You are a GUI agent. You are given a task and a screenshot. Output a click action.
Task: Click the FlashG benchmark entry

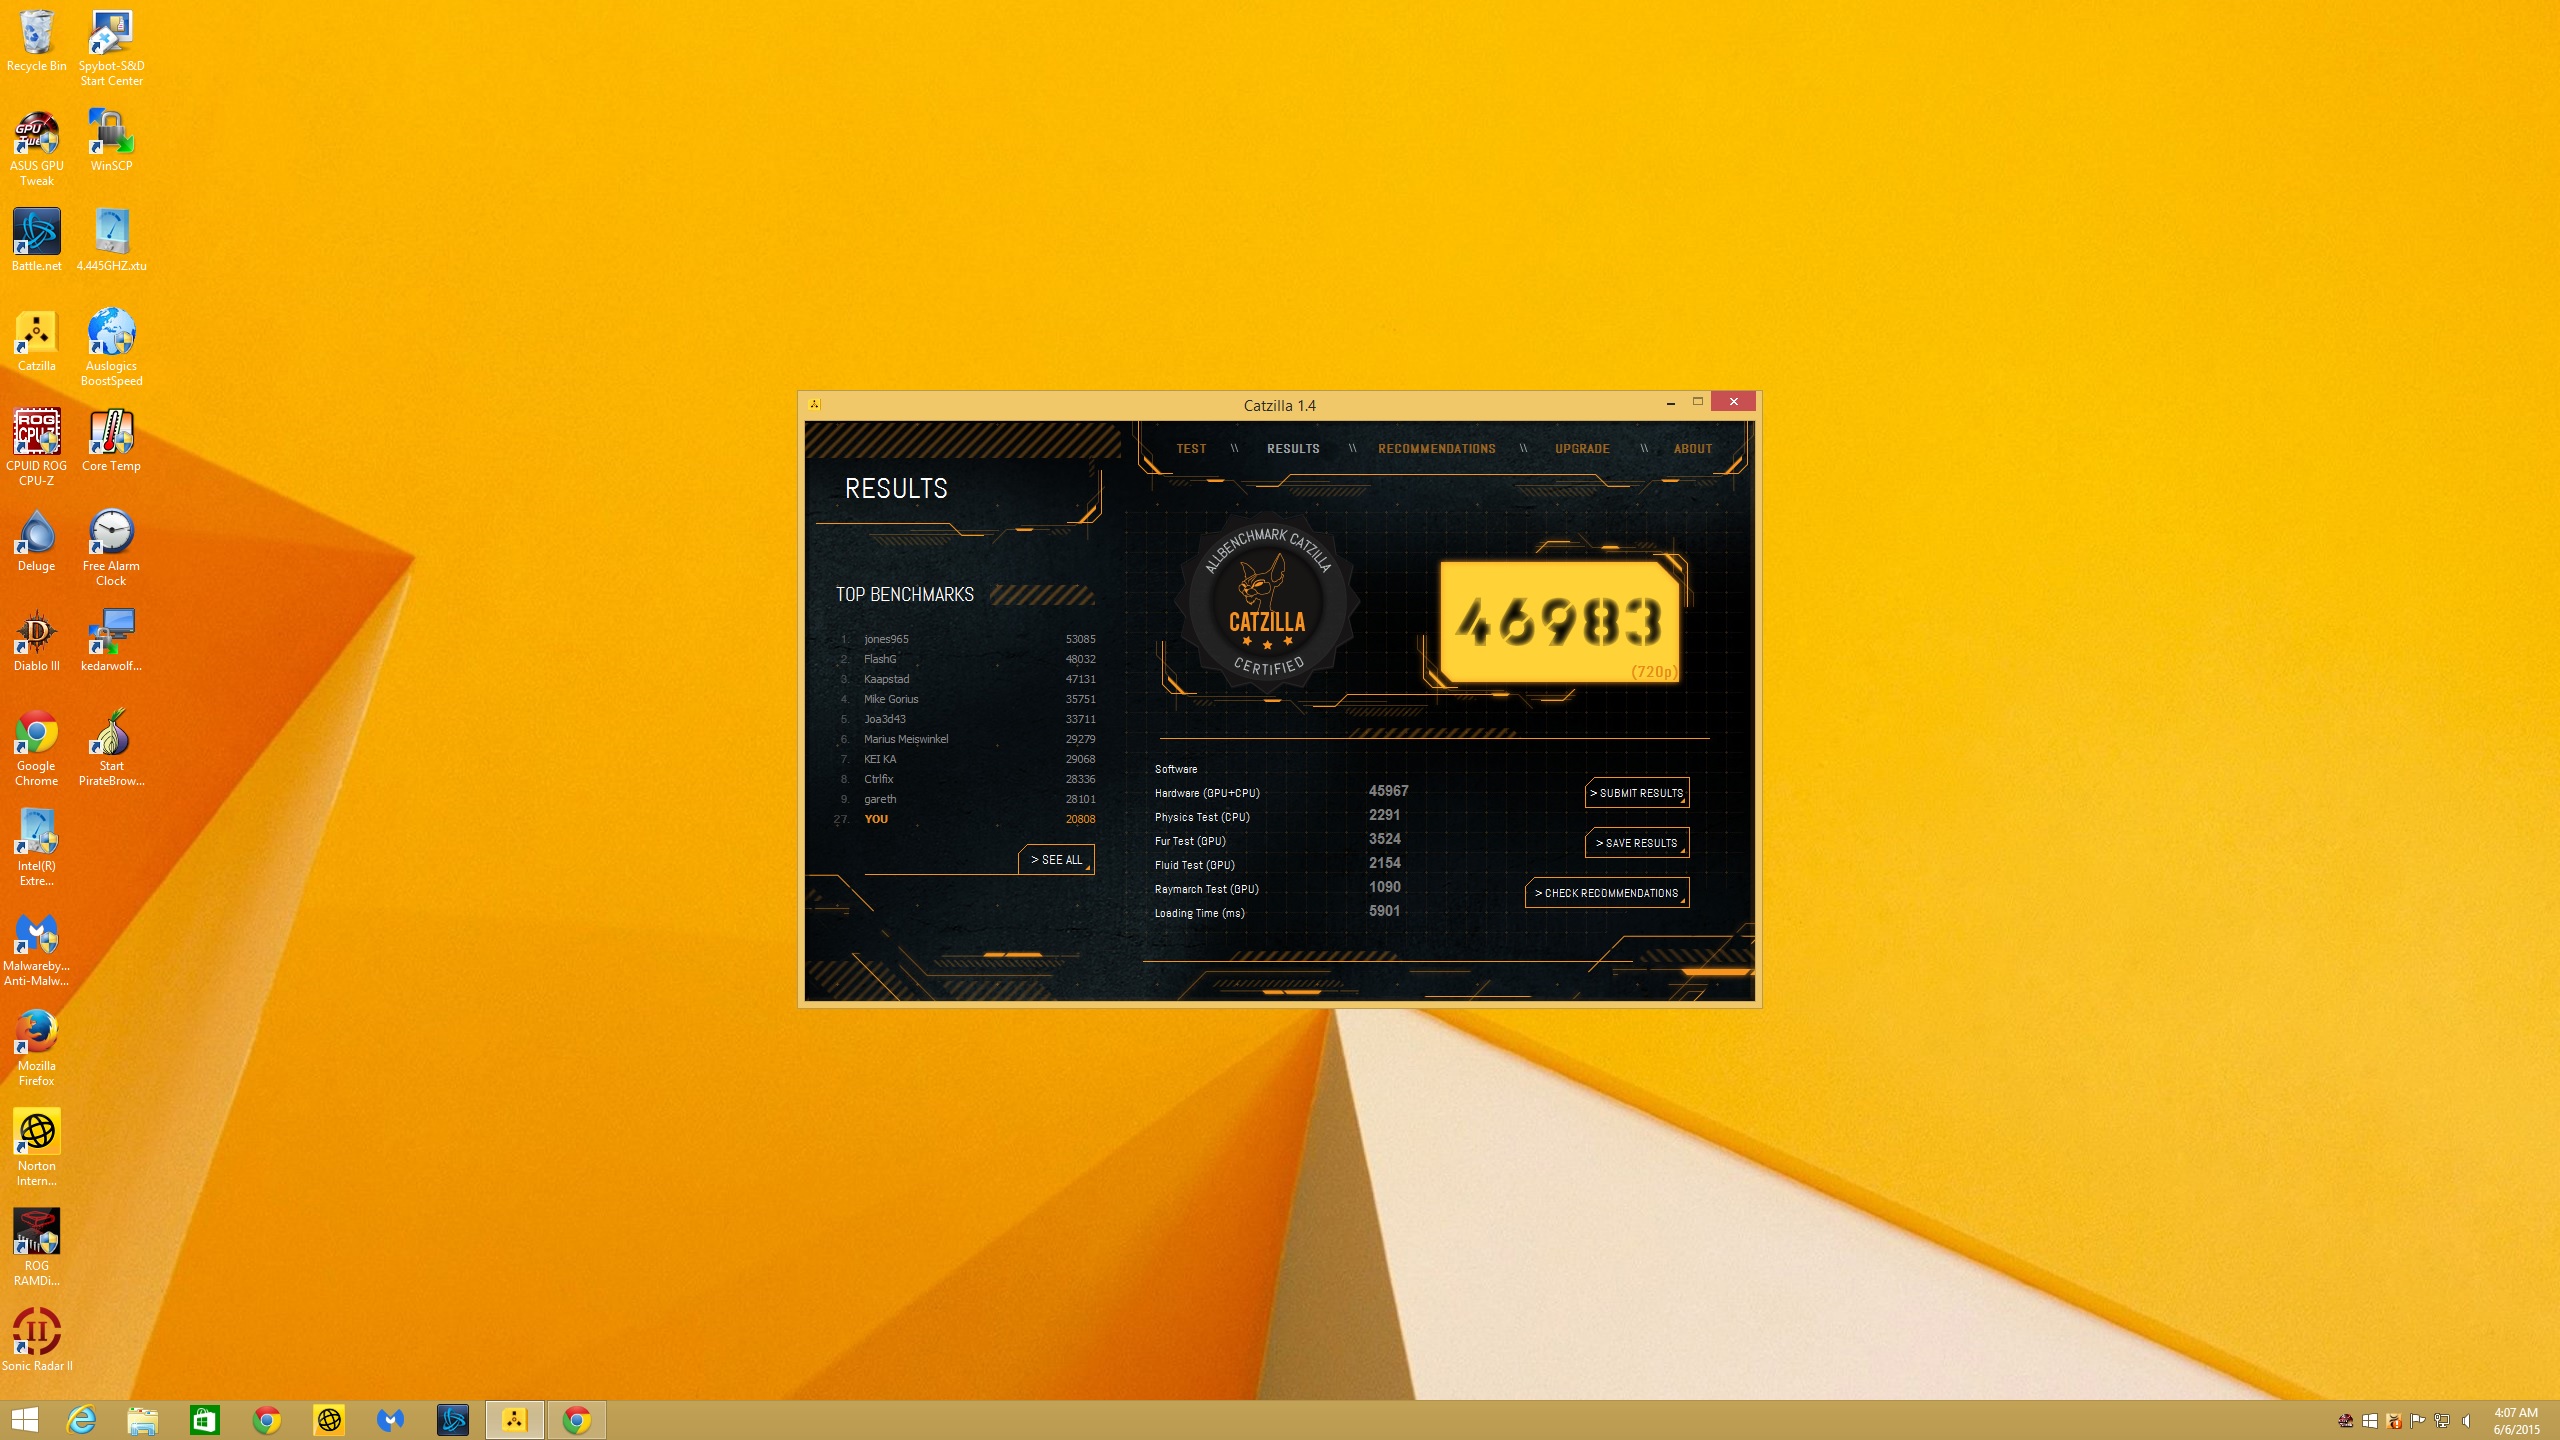(967, 659)
